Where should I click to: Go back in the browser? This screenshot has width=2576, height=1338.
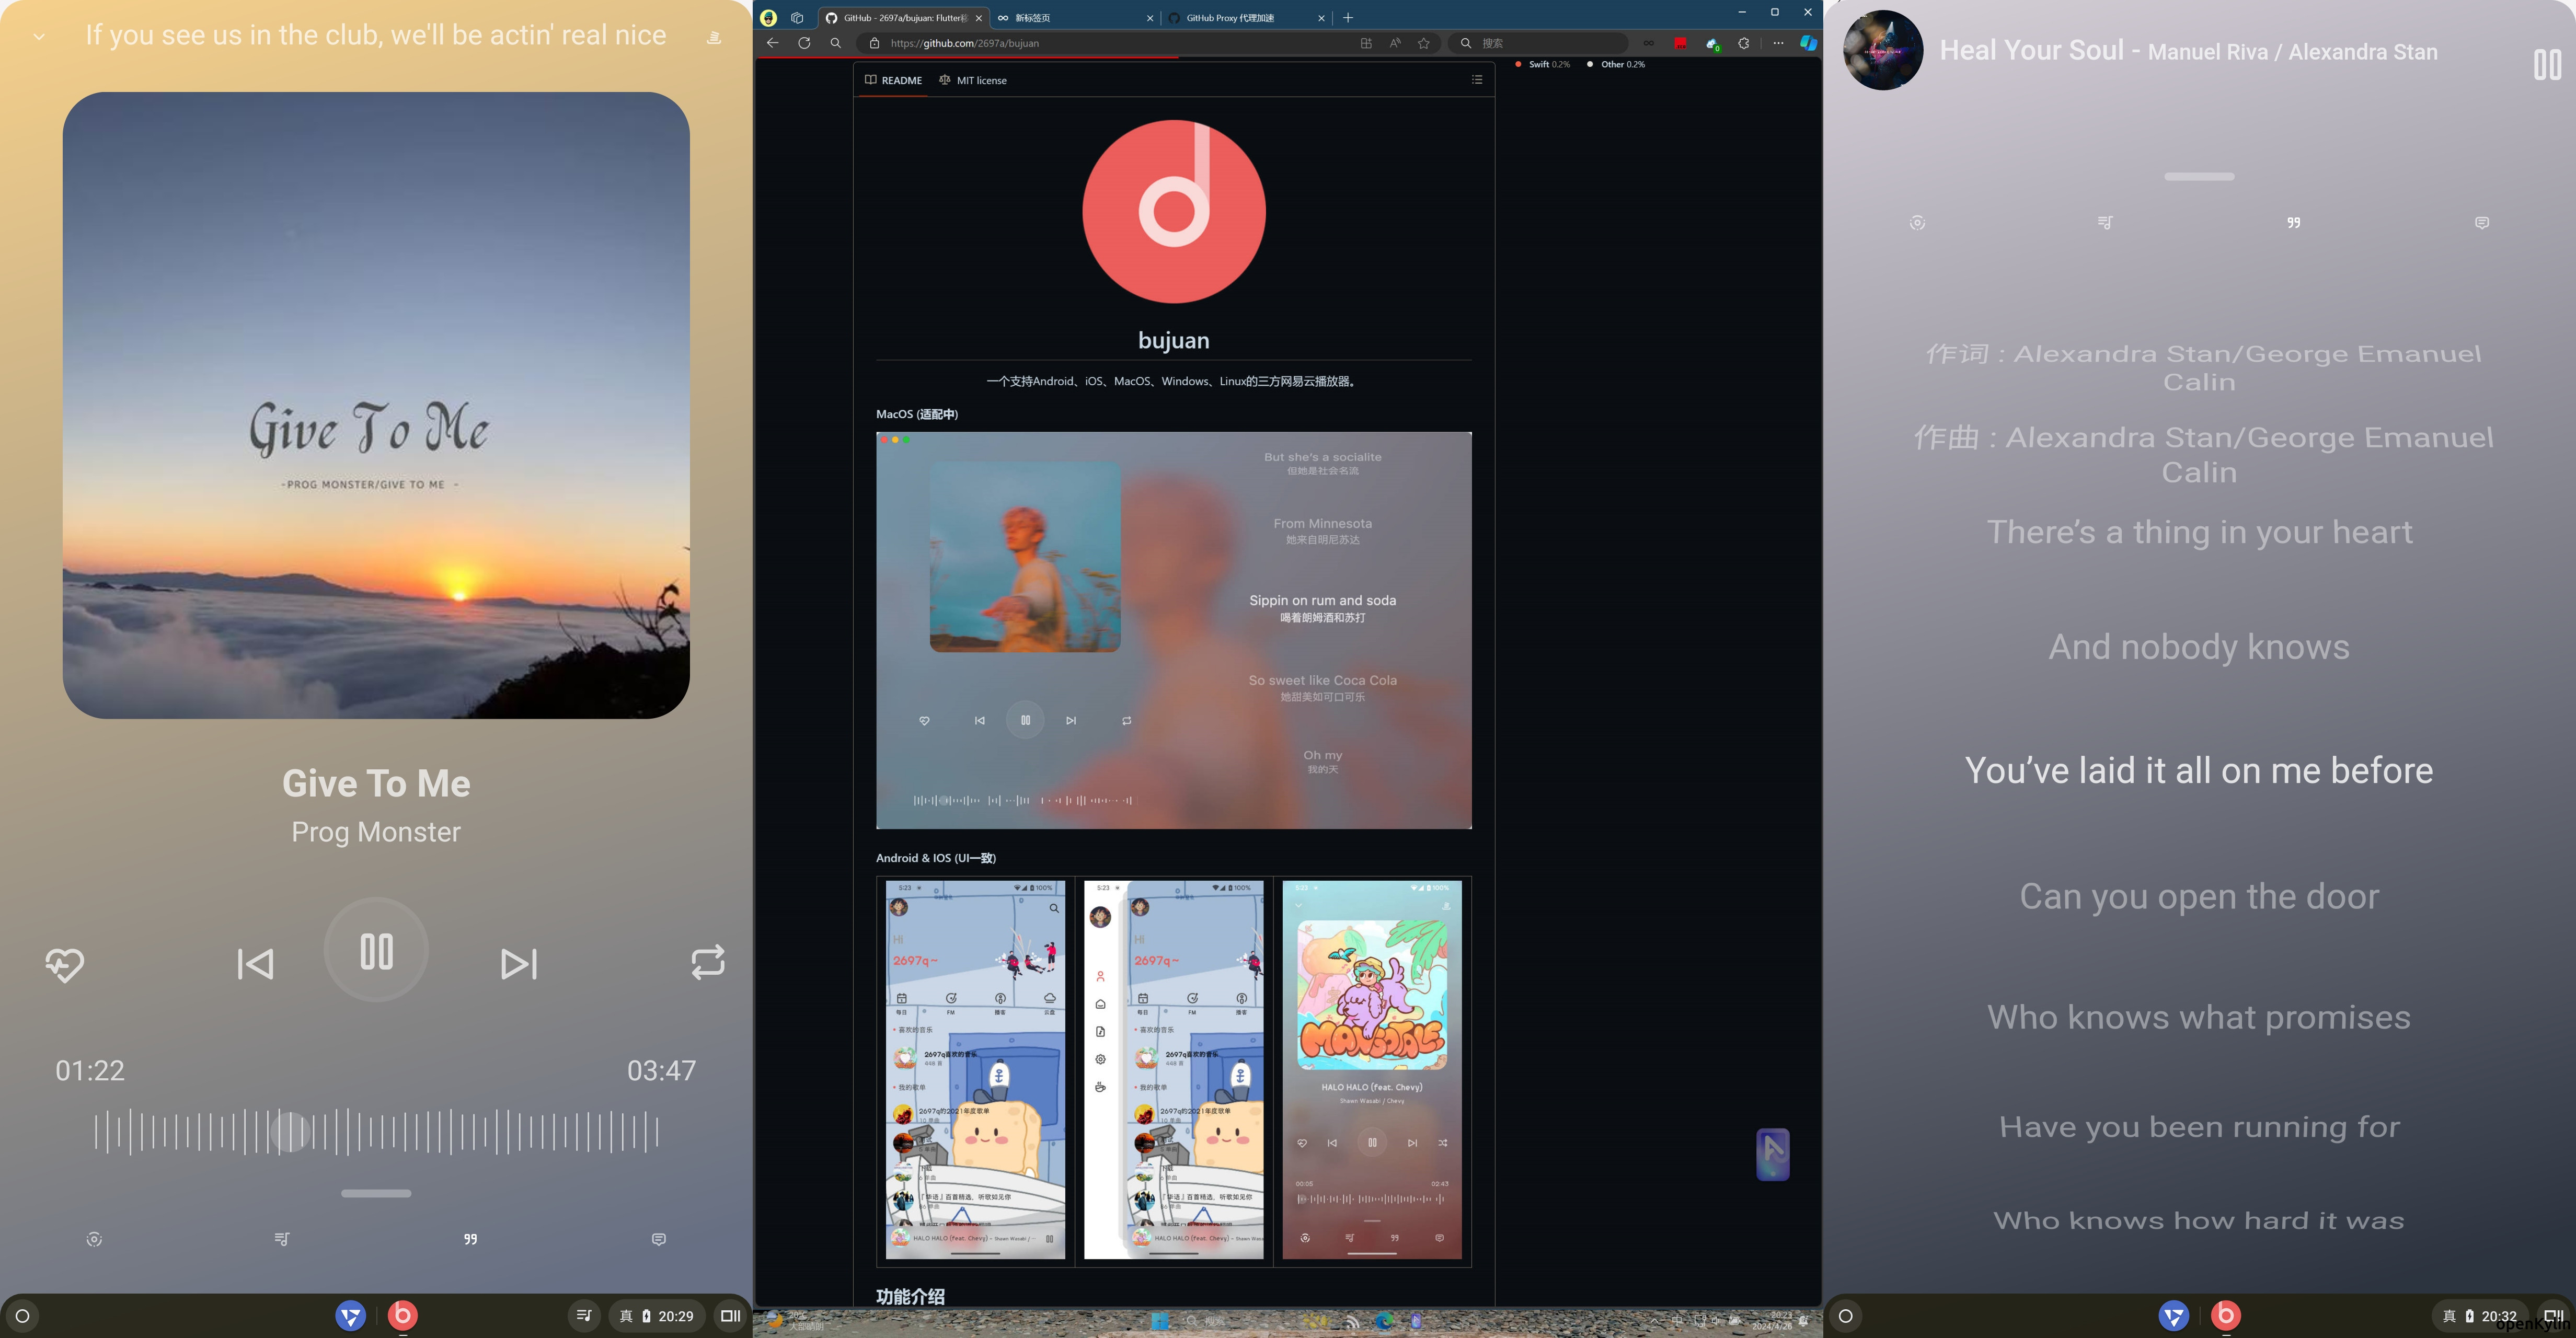pyautogui.click(x=772, y=43)
